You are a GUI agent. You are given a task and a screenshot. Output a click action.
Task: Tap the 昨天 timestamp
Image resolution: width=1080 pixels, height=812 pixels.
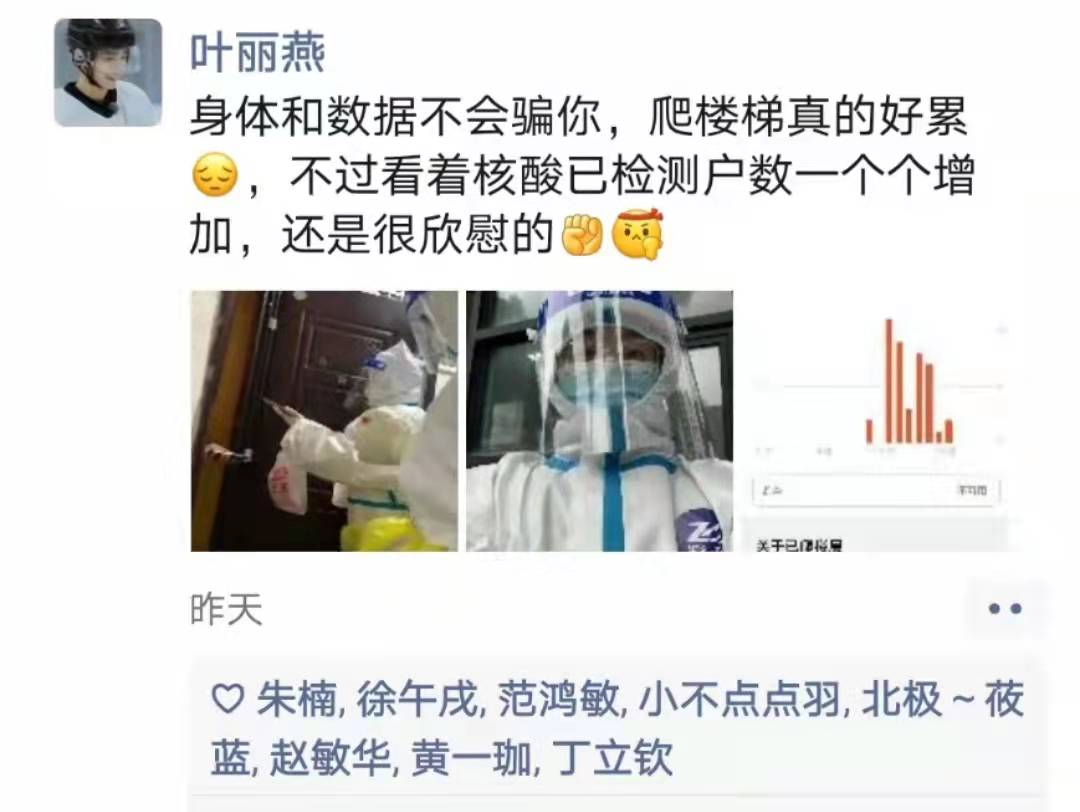tap(227, 610)
